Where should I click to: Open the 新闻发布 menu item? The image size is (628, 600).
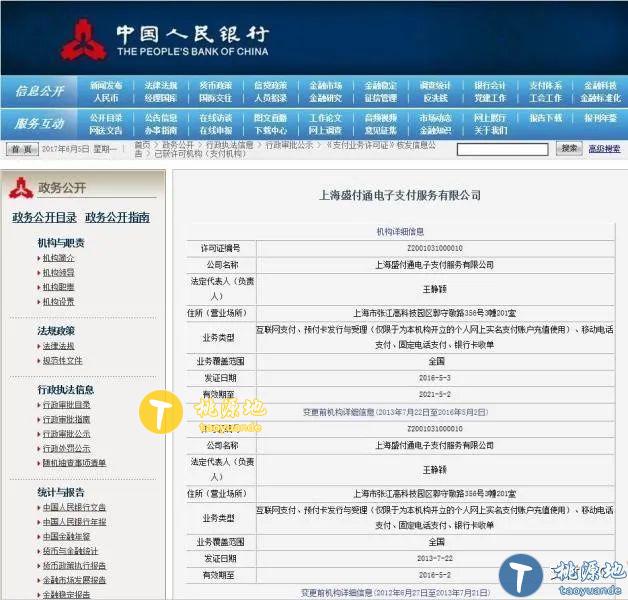pyautogui.click(x=106, y=85)
